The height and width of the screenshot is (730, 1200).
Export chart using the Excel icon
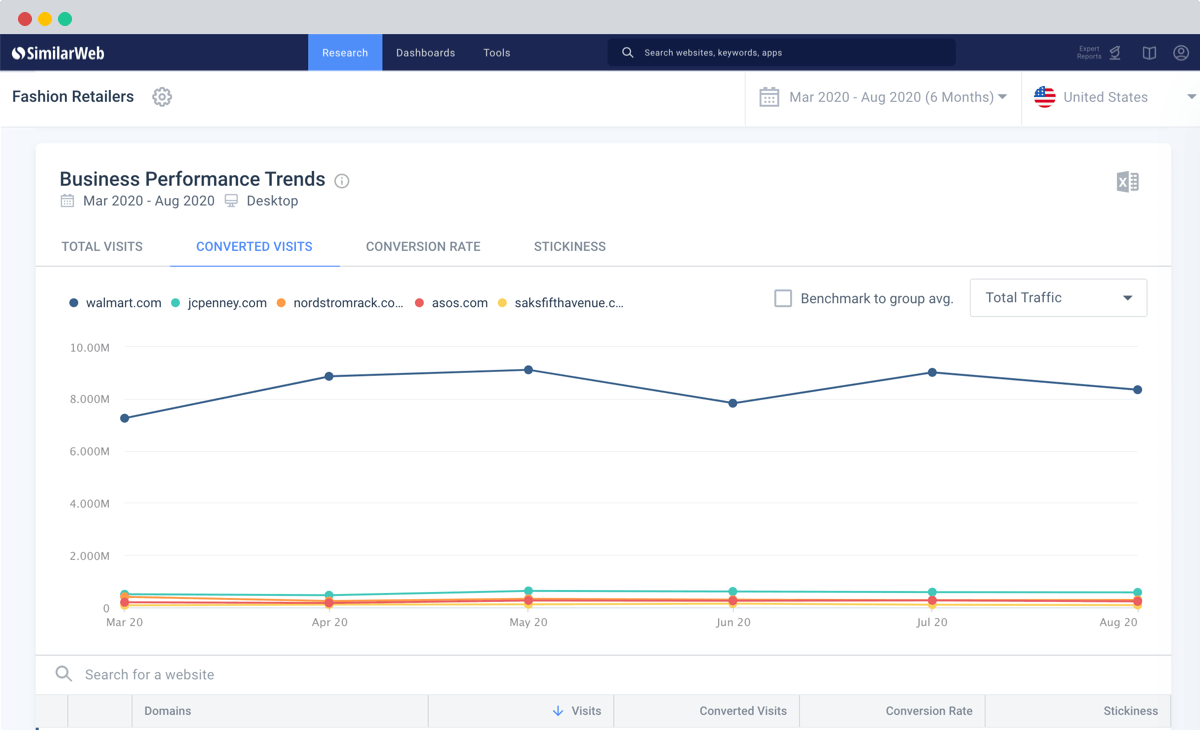tap(1127, 182)
